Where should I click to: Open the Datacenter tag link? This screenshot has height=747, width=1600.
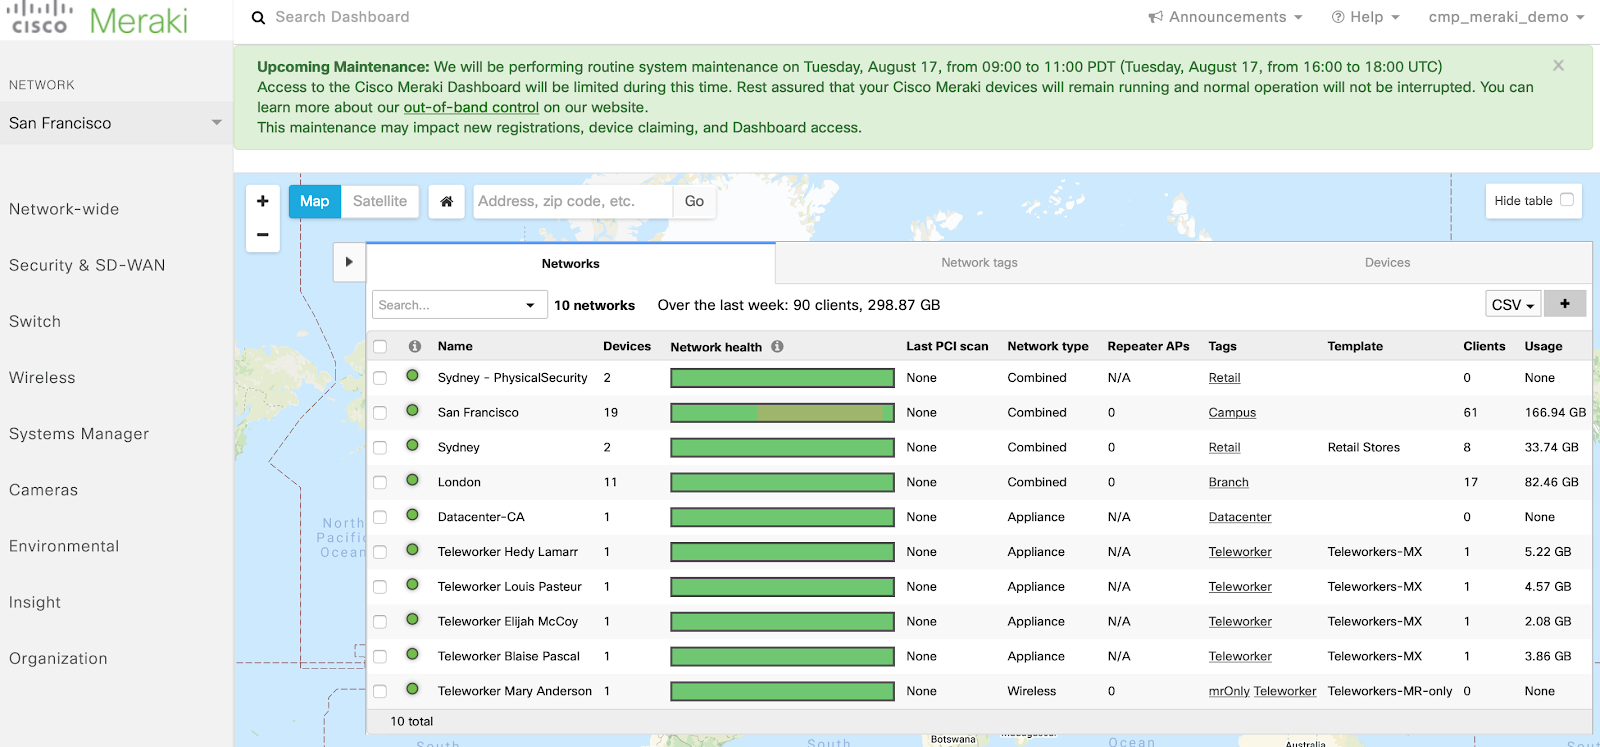click(1240, 518)
